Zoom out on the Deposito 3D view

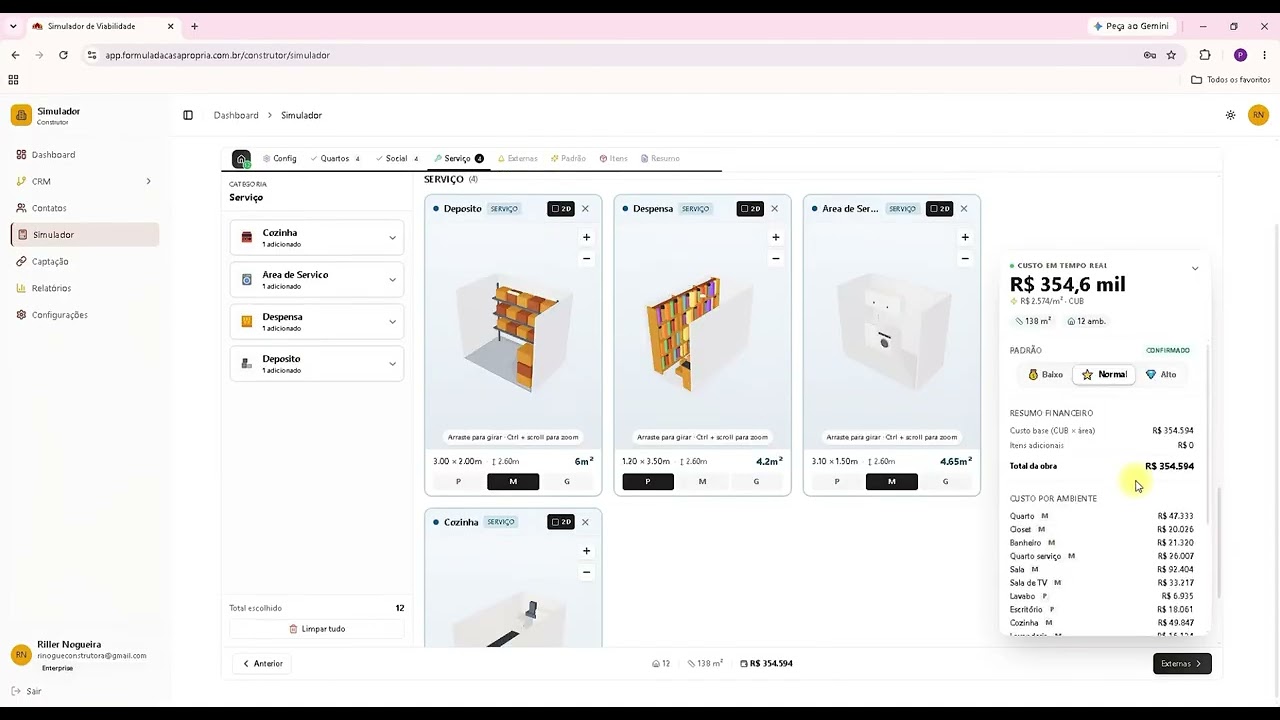(586, 258)
